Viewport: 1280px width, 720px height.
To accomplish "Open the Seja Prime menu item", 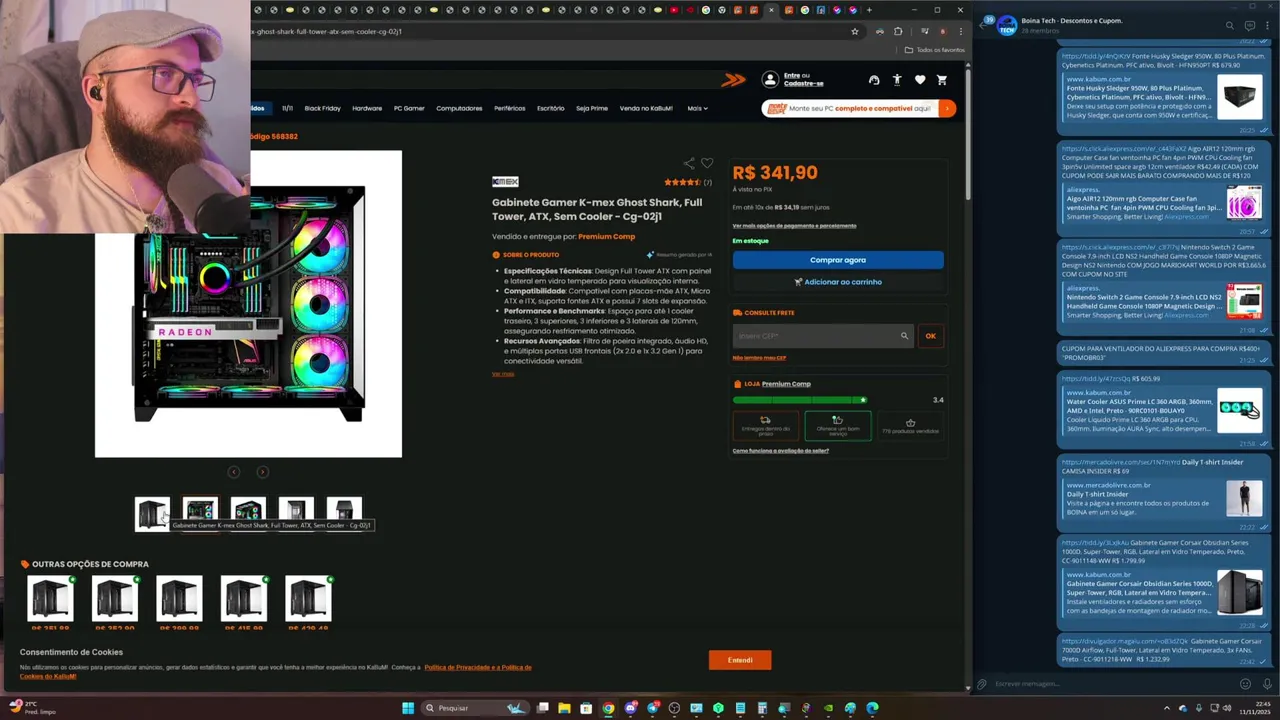I will coord(591,108).
